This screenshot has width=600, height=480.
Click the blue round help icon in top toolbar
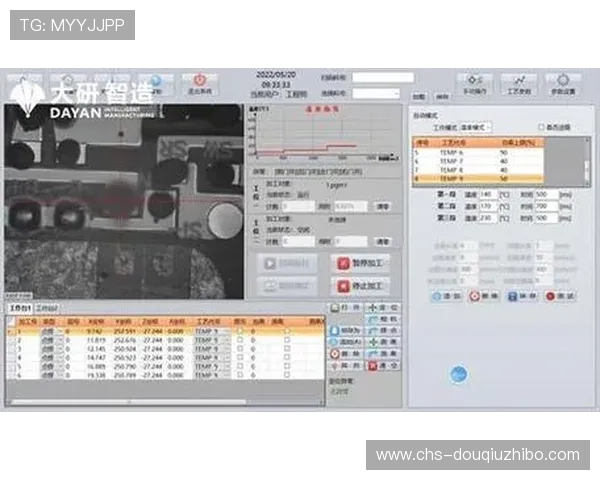[157, 81]
